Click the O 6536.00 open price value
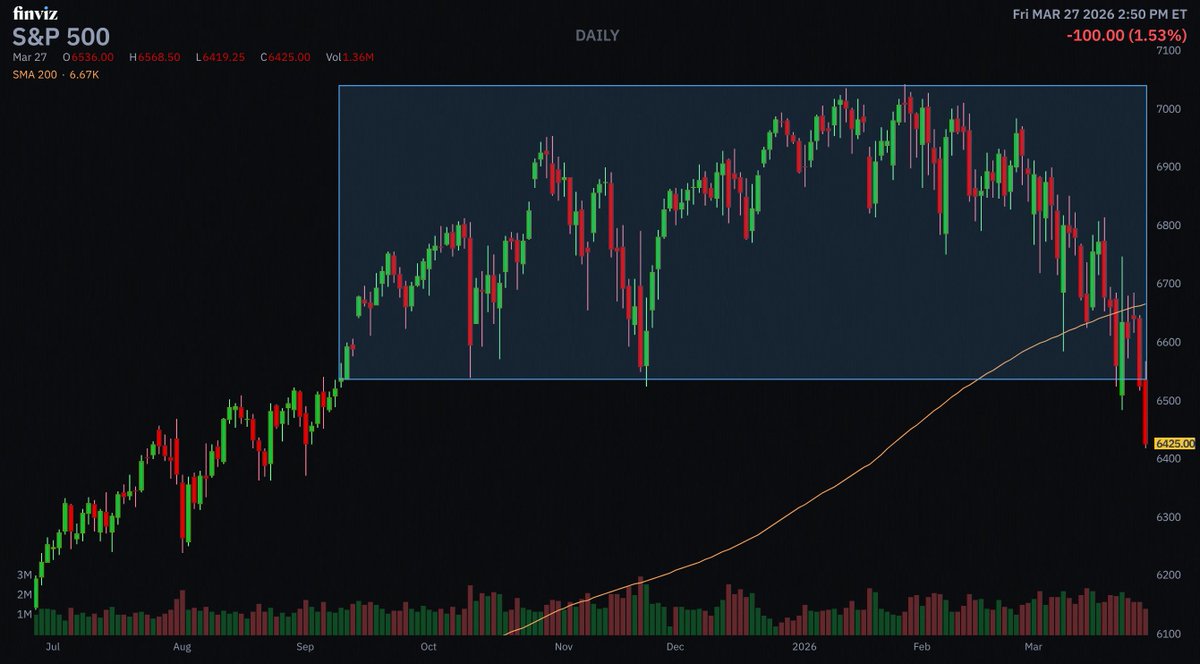Viewport: 1200px width, 664px height. coord(92,57)
